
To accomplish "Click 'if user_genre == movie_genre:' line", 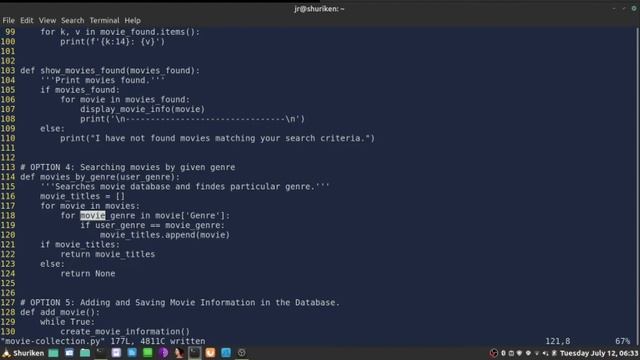I will 152,225.
